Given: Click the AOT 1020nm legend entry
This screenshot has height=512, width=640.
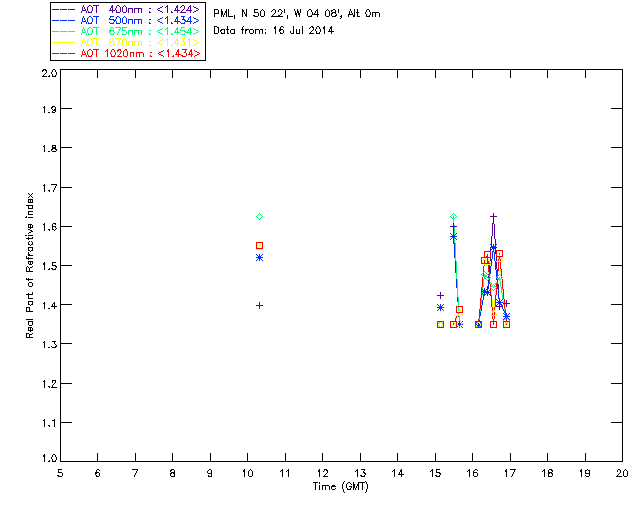Looking at the screenshot, I should 126,53.
